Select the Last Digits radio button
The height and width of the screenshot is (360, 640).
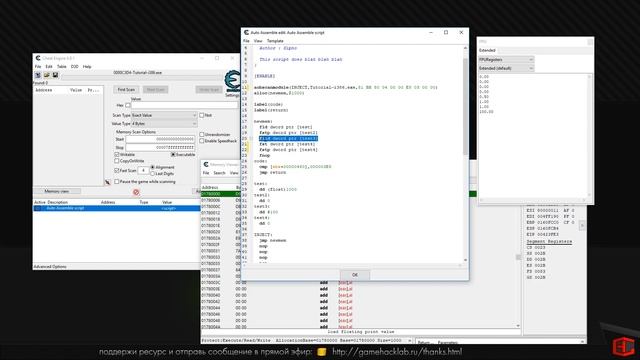pyautogui.click(x=153, y=174)
